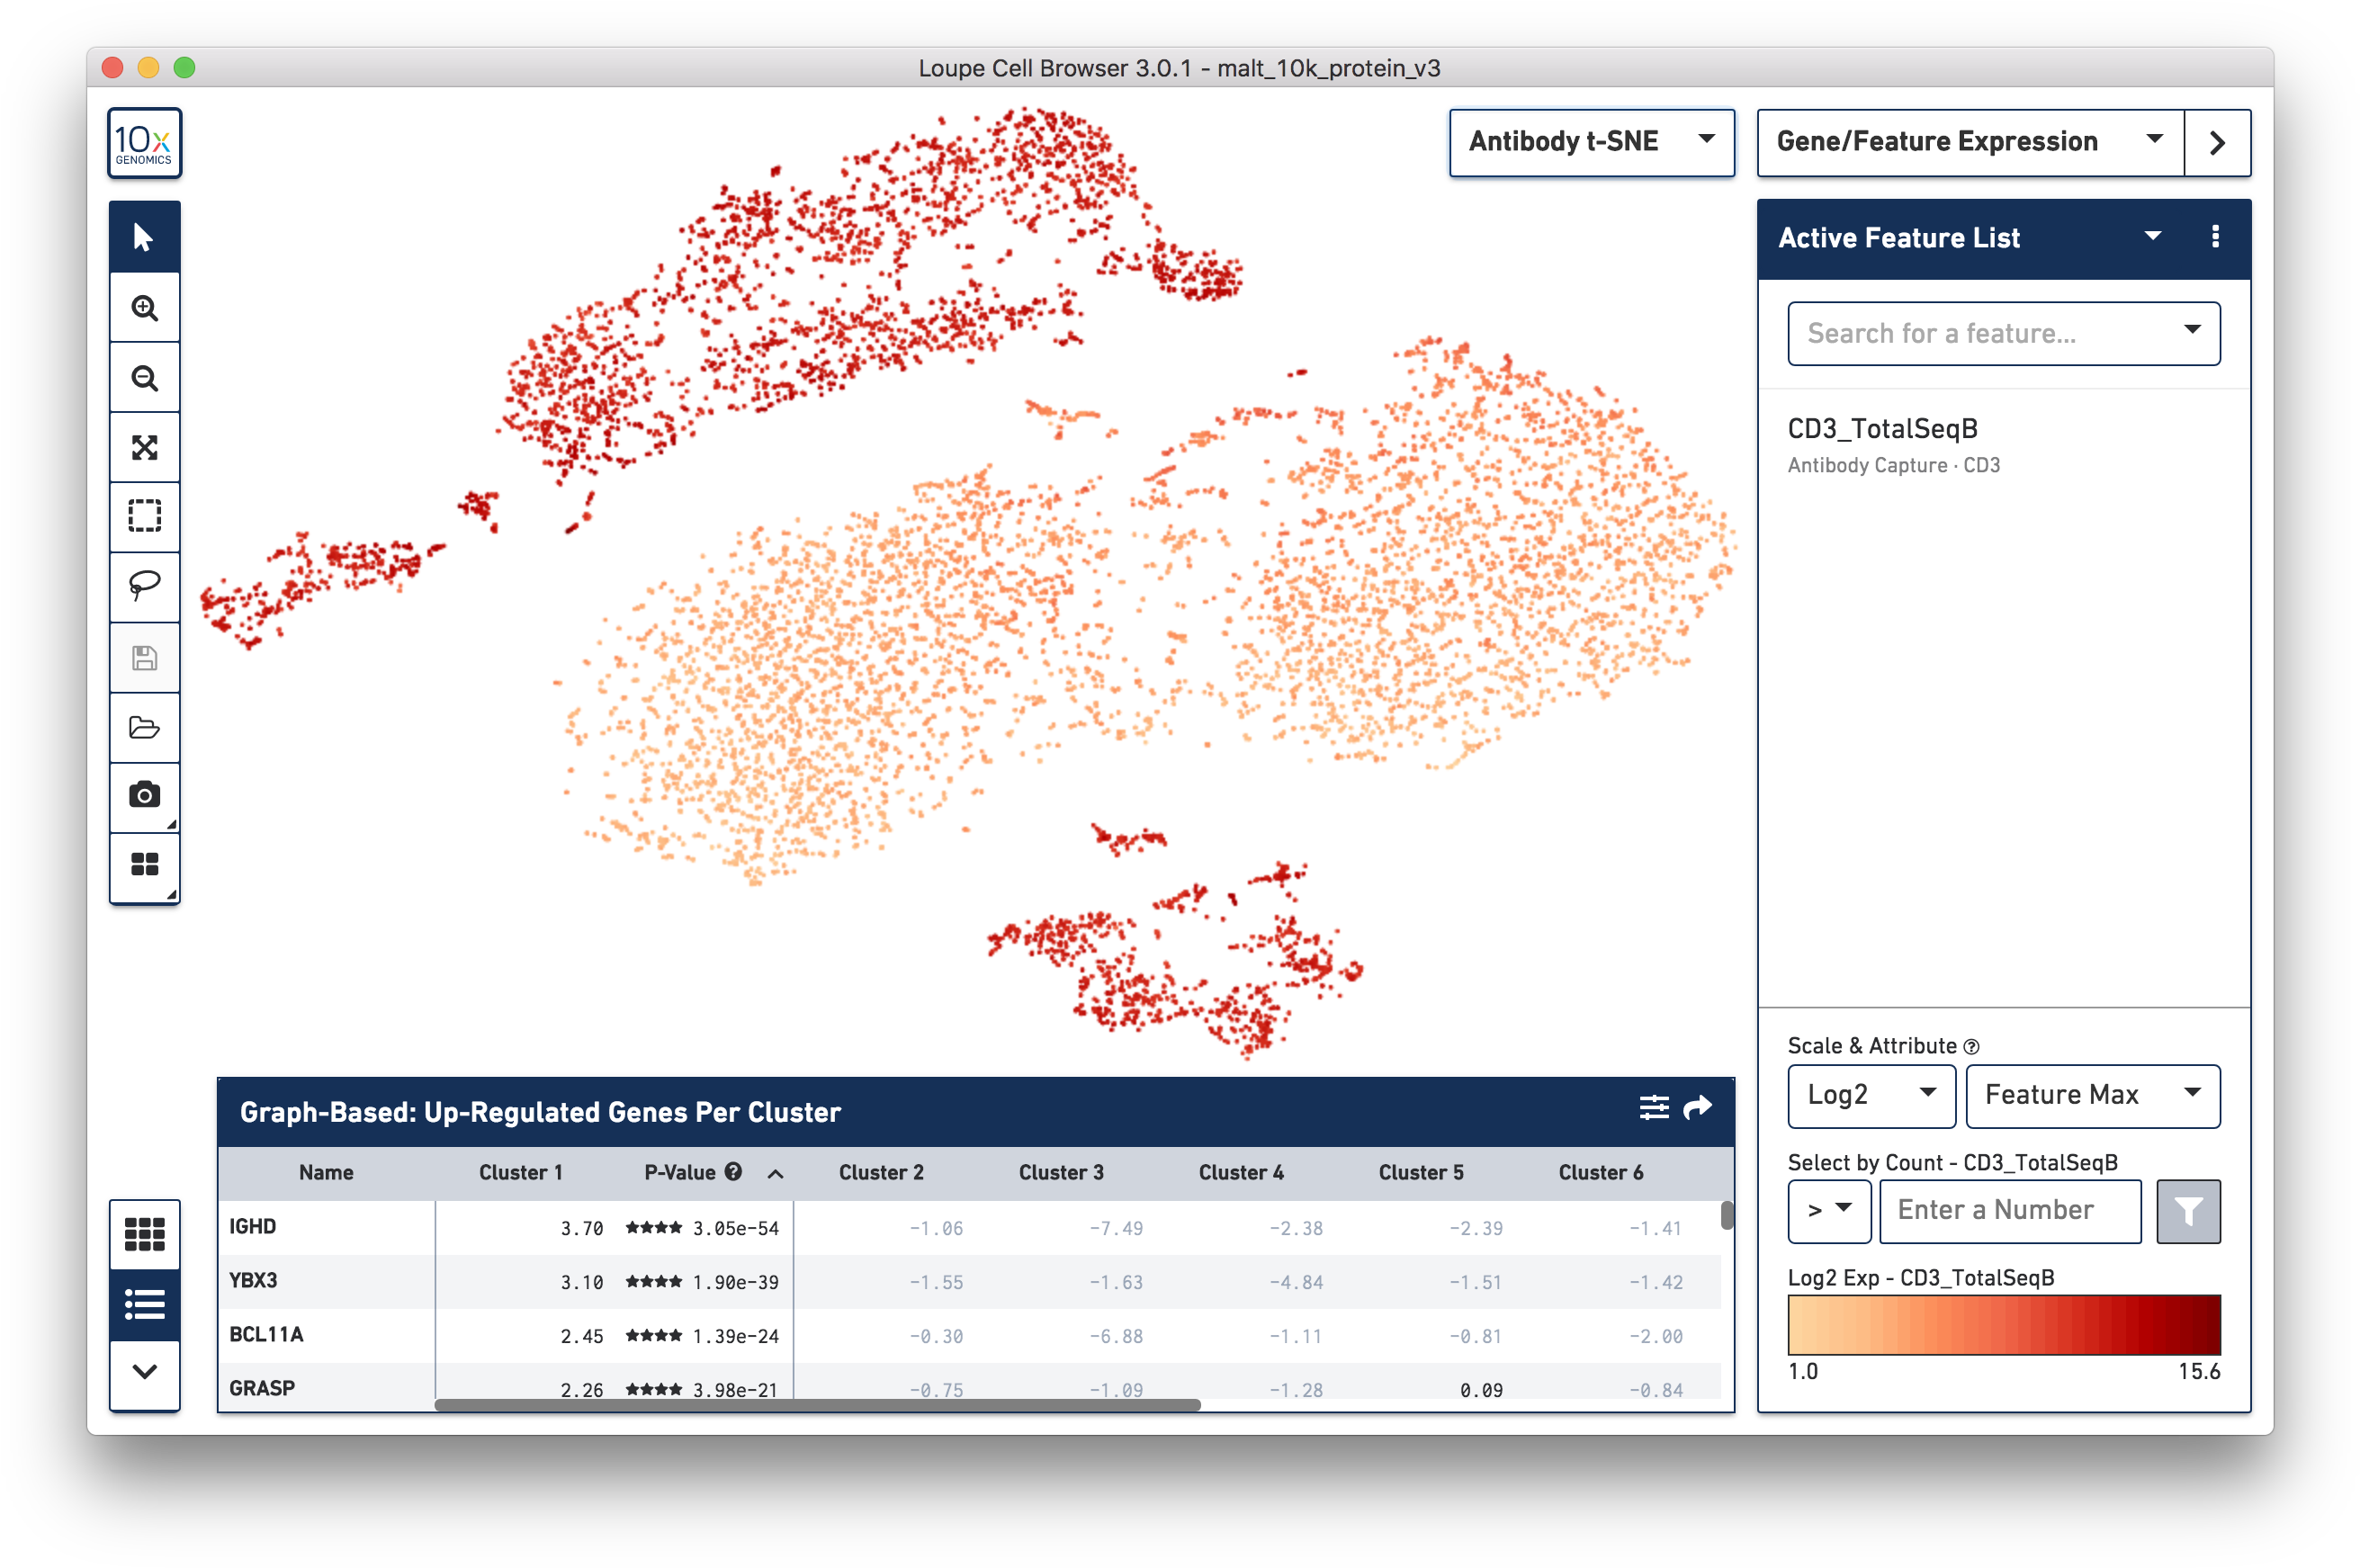Click the GRASP Cluster 5 value 0.09
This screenshot has width=2360, height=1568.
click(1481, 1390)
